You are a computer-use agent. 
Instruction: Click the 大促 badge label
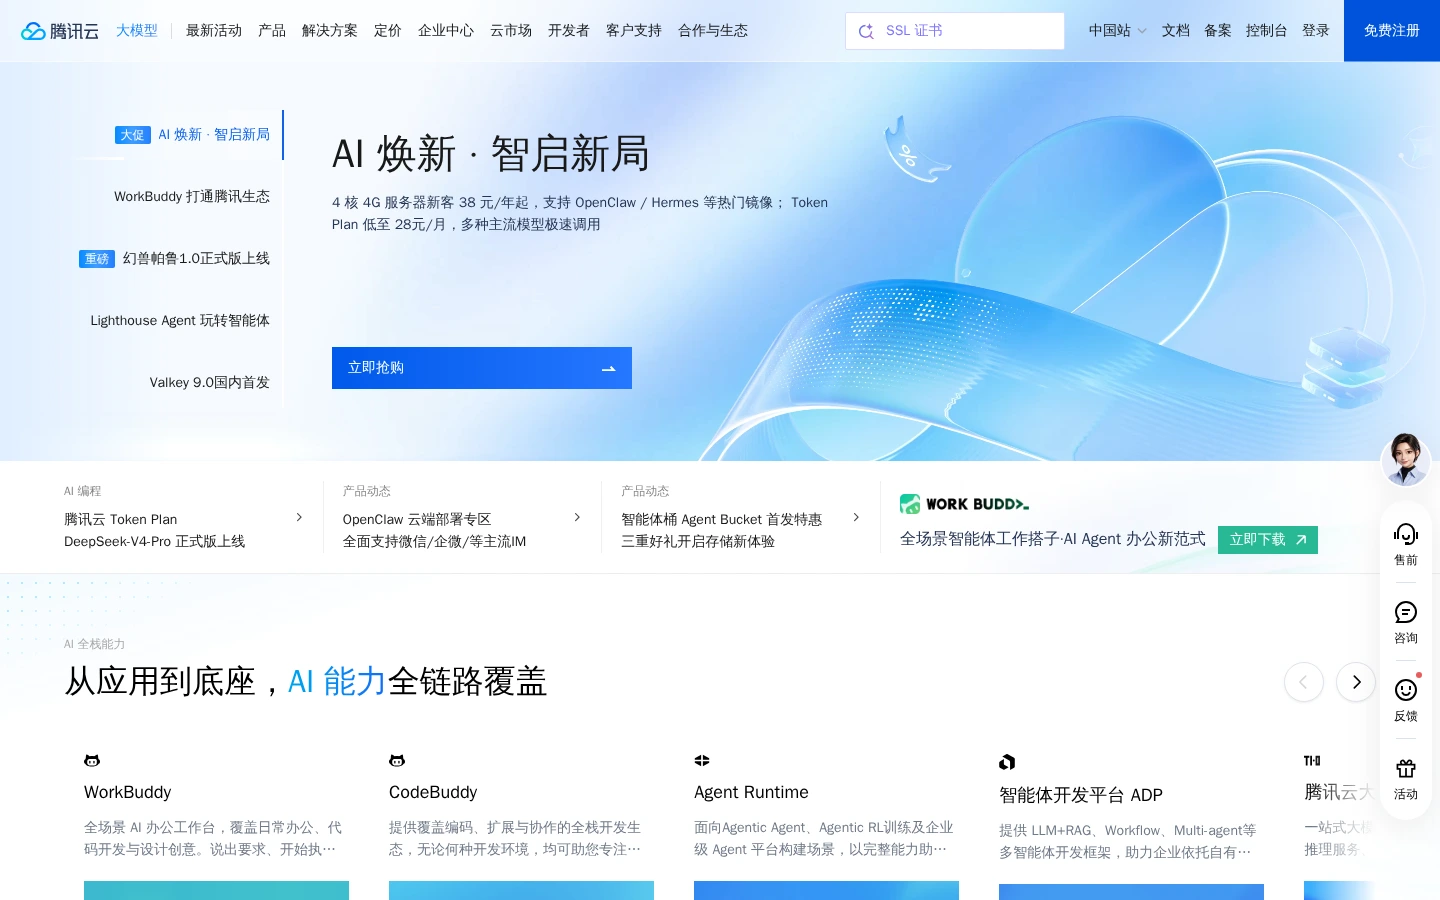tap(133, 135)
